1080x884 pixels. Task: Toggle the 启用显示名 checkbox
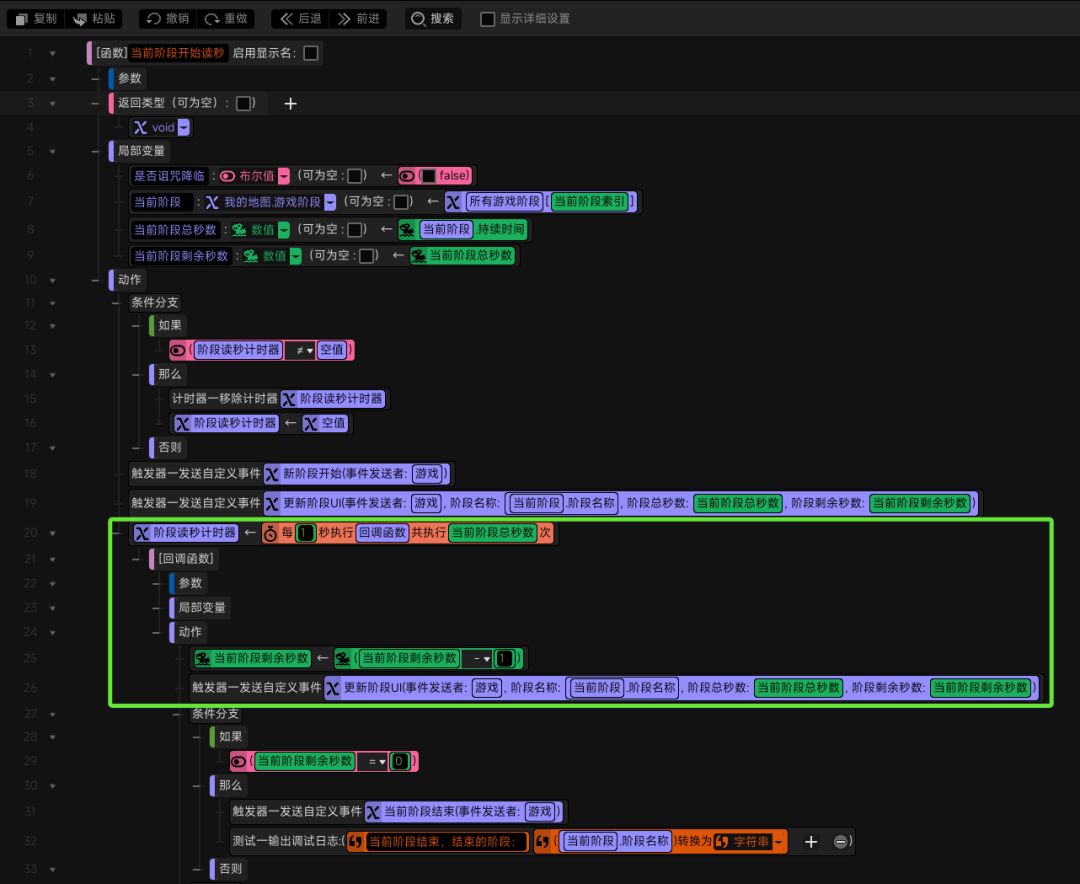pos(311,54)
